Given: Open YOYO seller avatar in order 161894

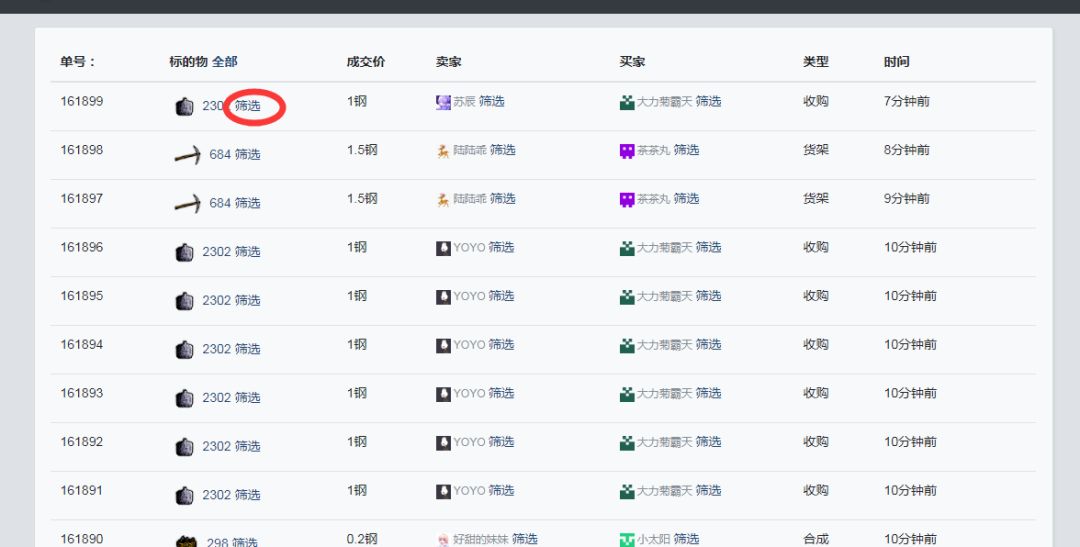Looking at the screenshot, I should pos(444,345).
